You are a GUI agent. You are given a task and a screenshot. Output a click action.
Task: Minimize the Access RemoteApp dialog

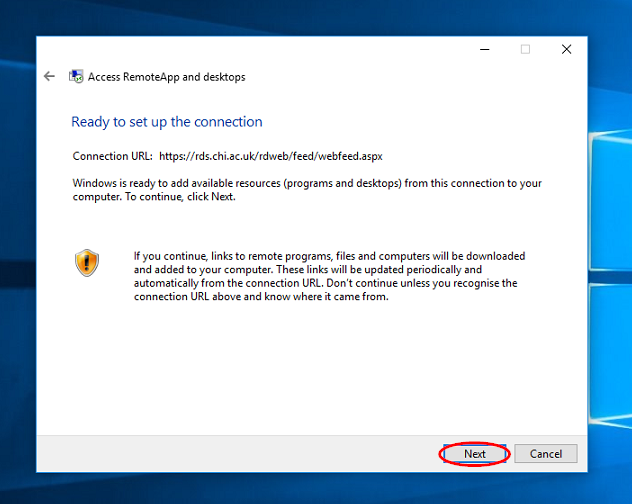coord(484,50)
